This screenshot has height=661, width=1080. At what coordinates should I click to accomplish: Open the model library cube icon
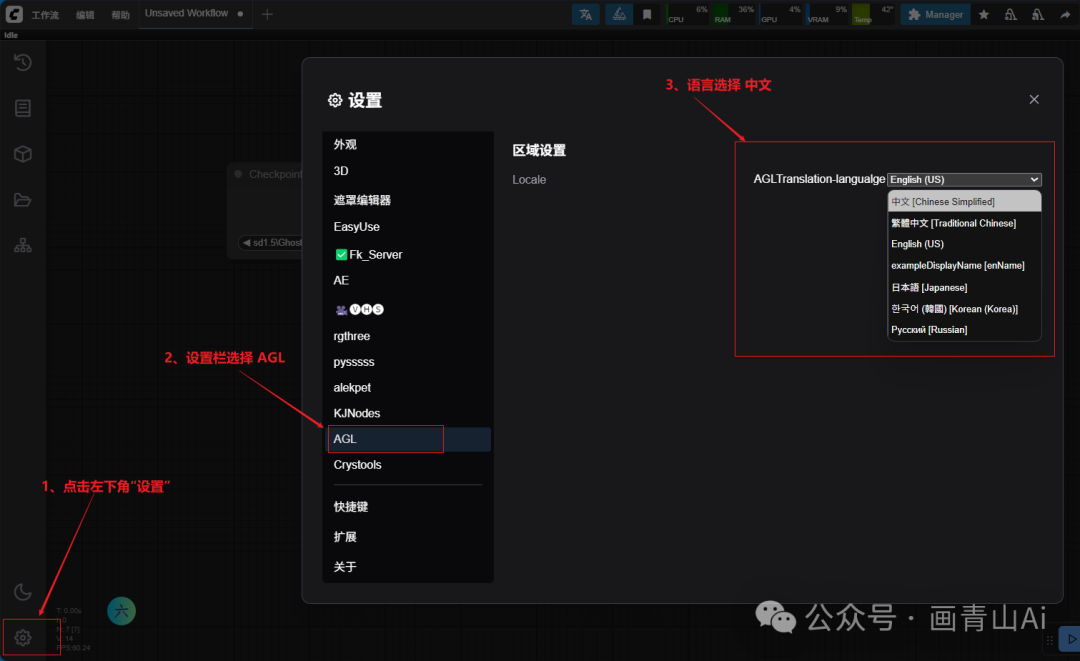[23, 154]
